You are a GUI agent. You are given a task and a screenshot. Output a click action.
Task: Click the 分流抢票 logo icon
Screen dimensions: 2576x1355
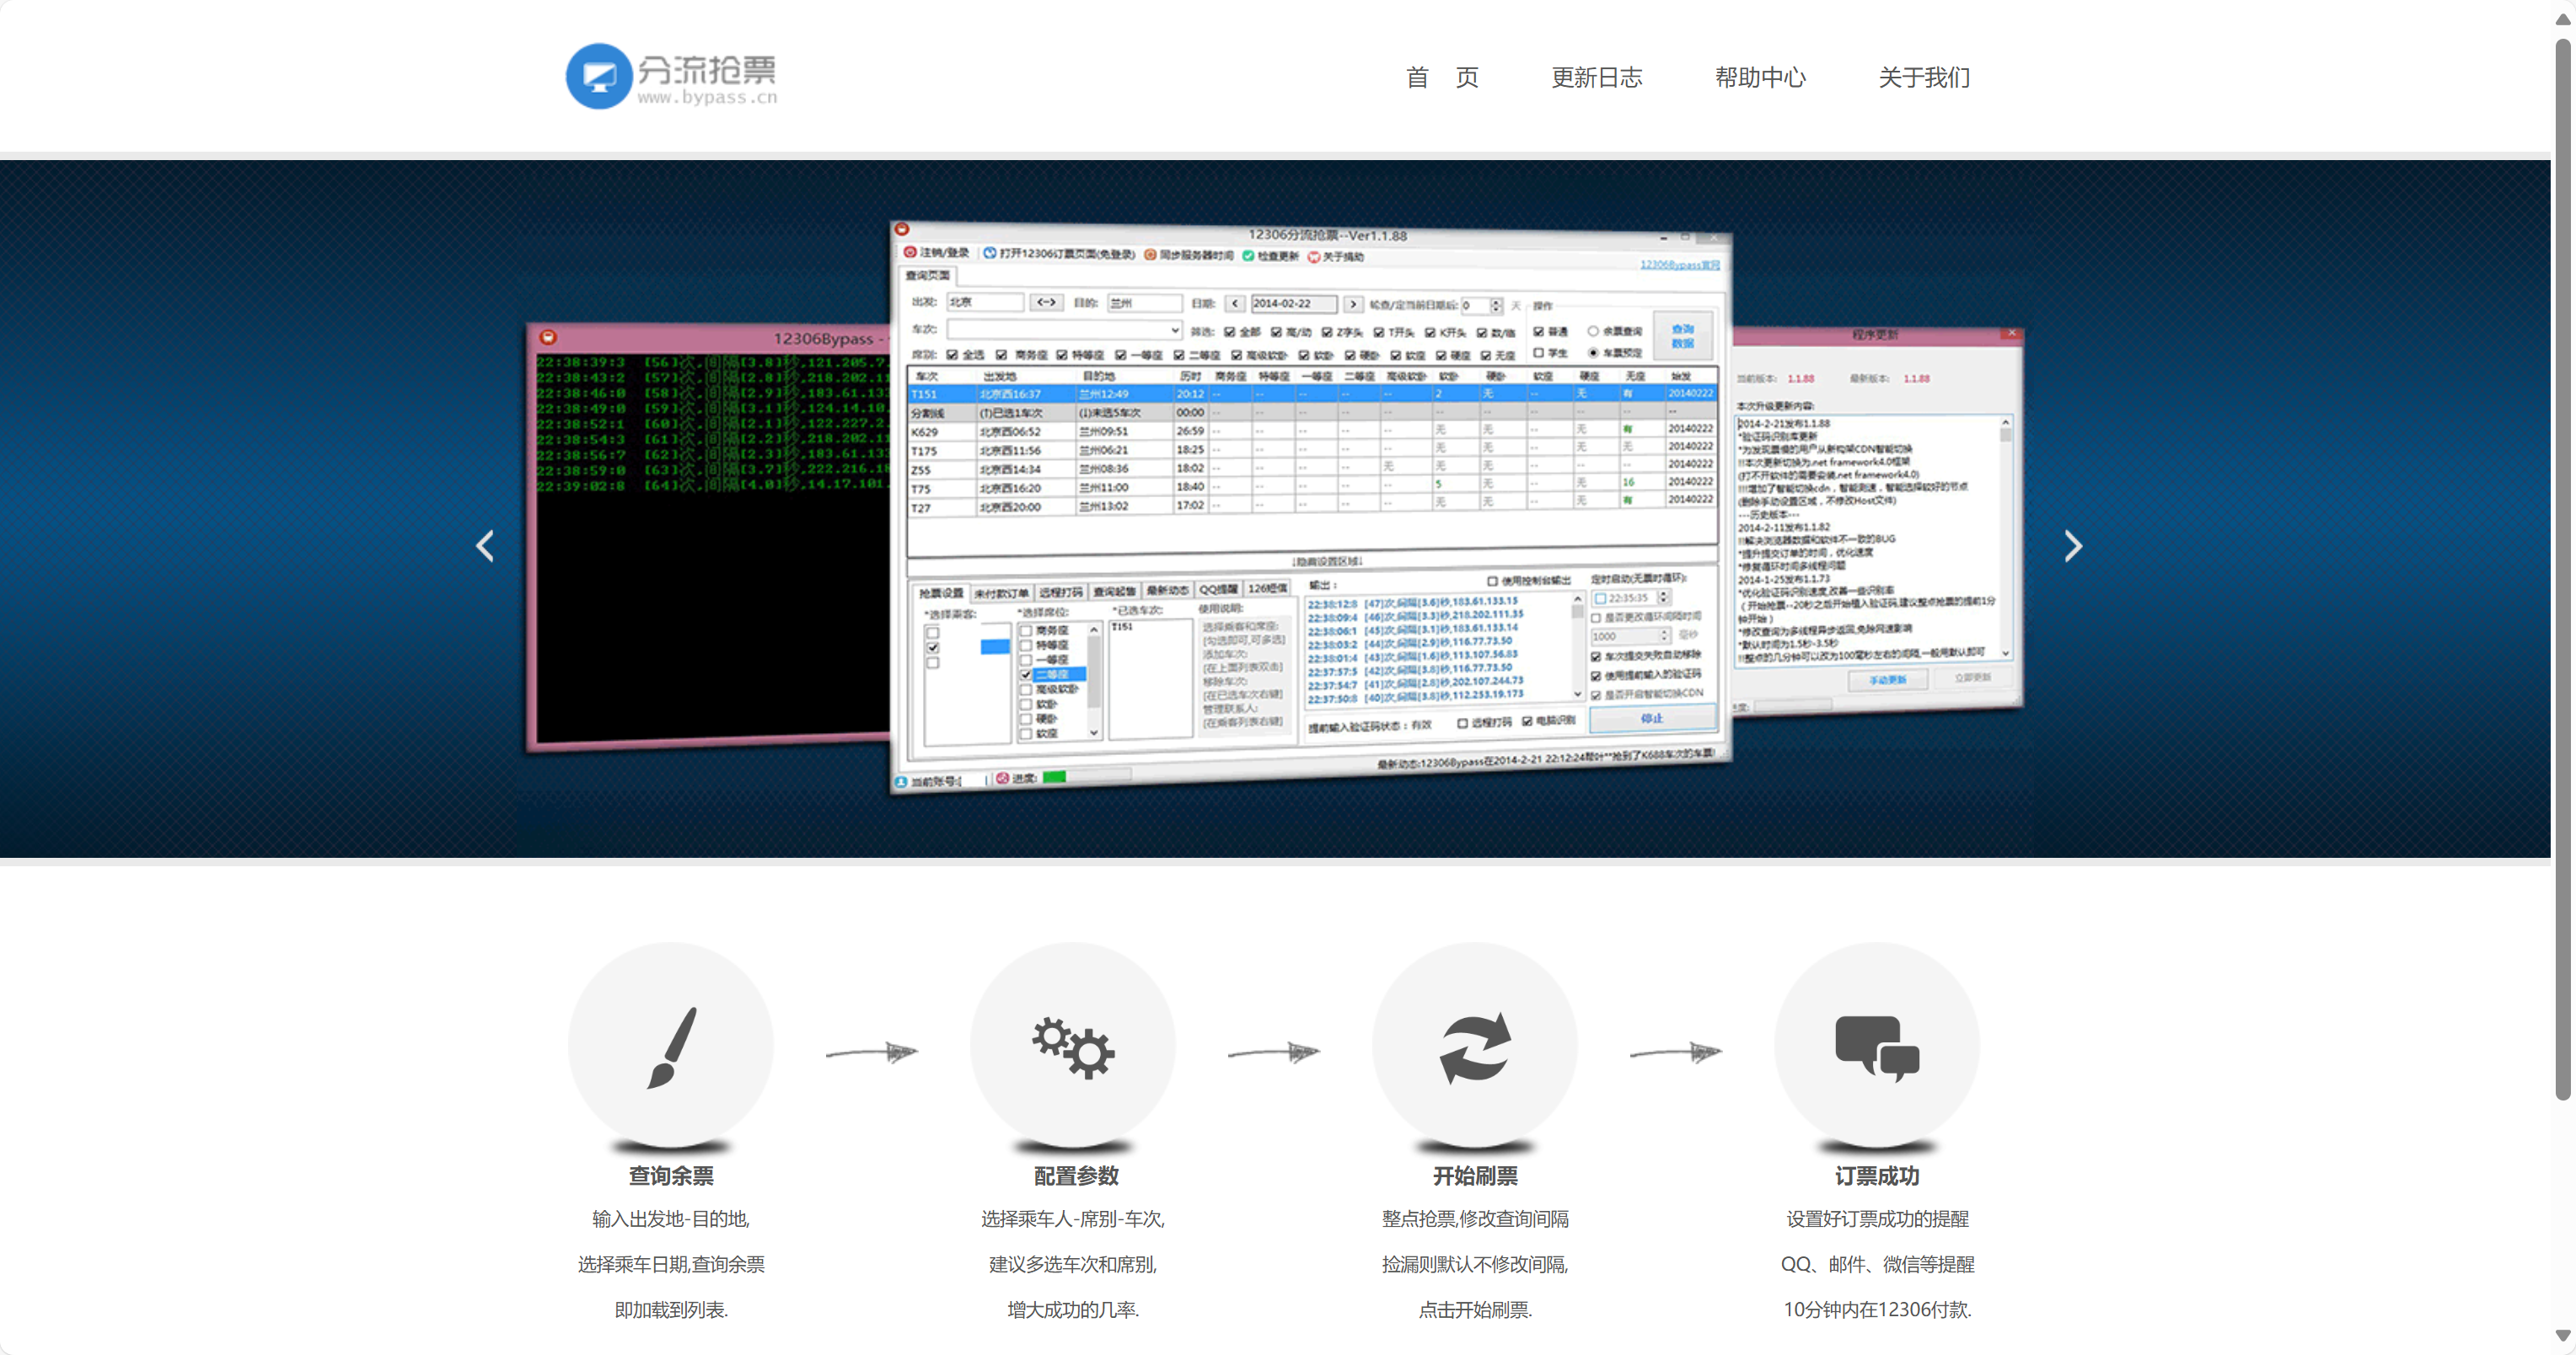599,76
